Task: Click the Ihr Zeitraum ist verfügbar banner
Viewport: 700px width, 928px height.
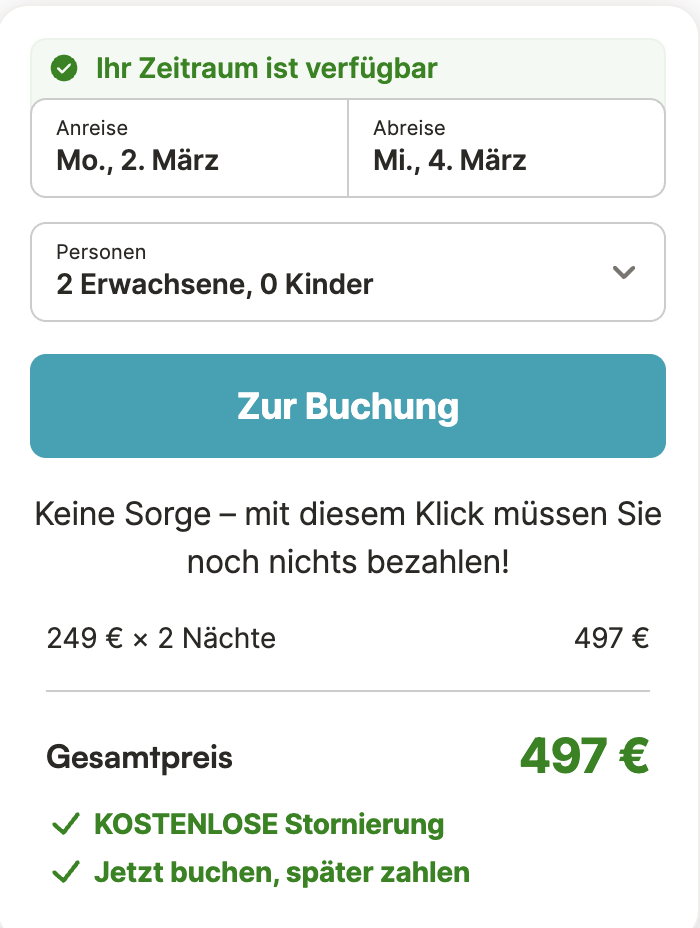Action: (x=265, y=69)
